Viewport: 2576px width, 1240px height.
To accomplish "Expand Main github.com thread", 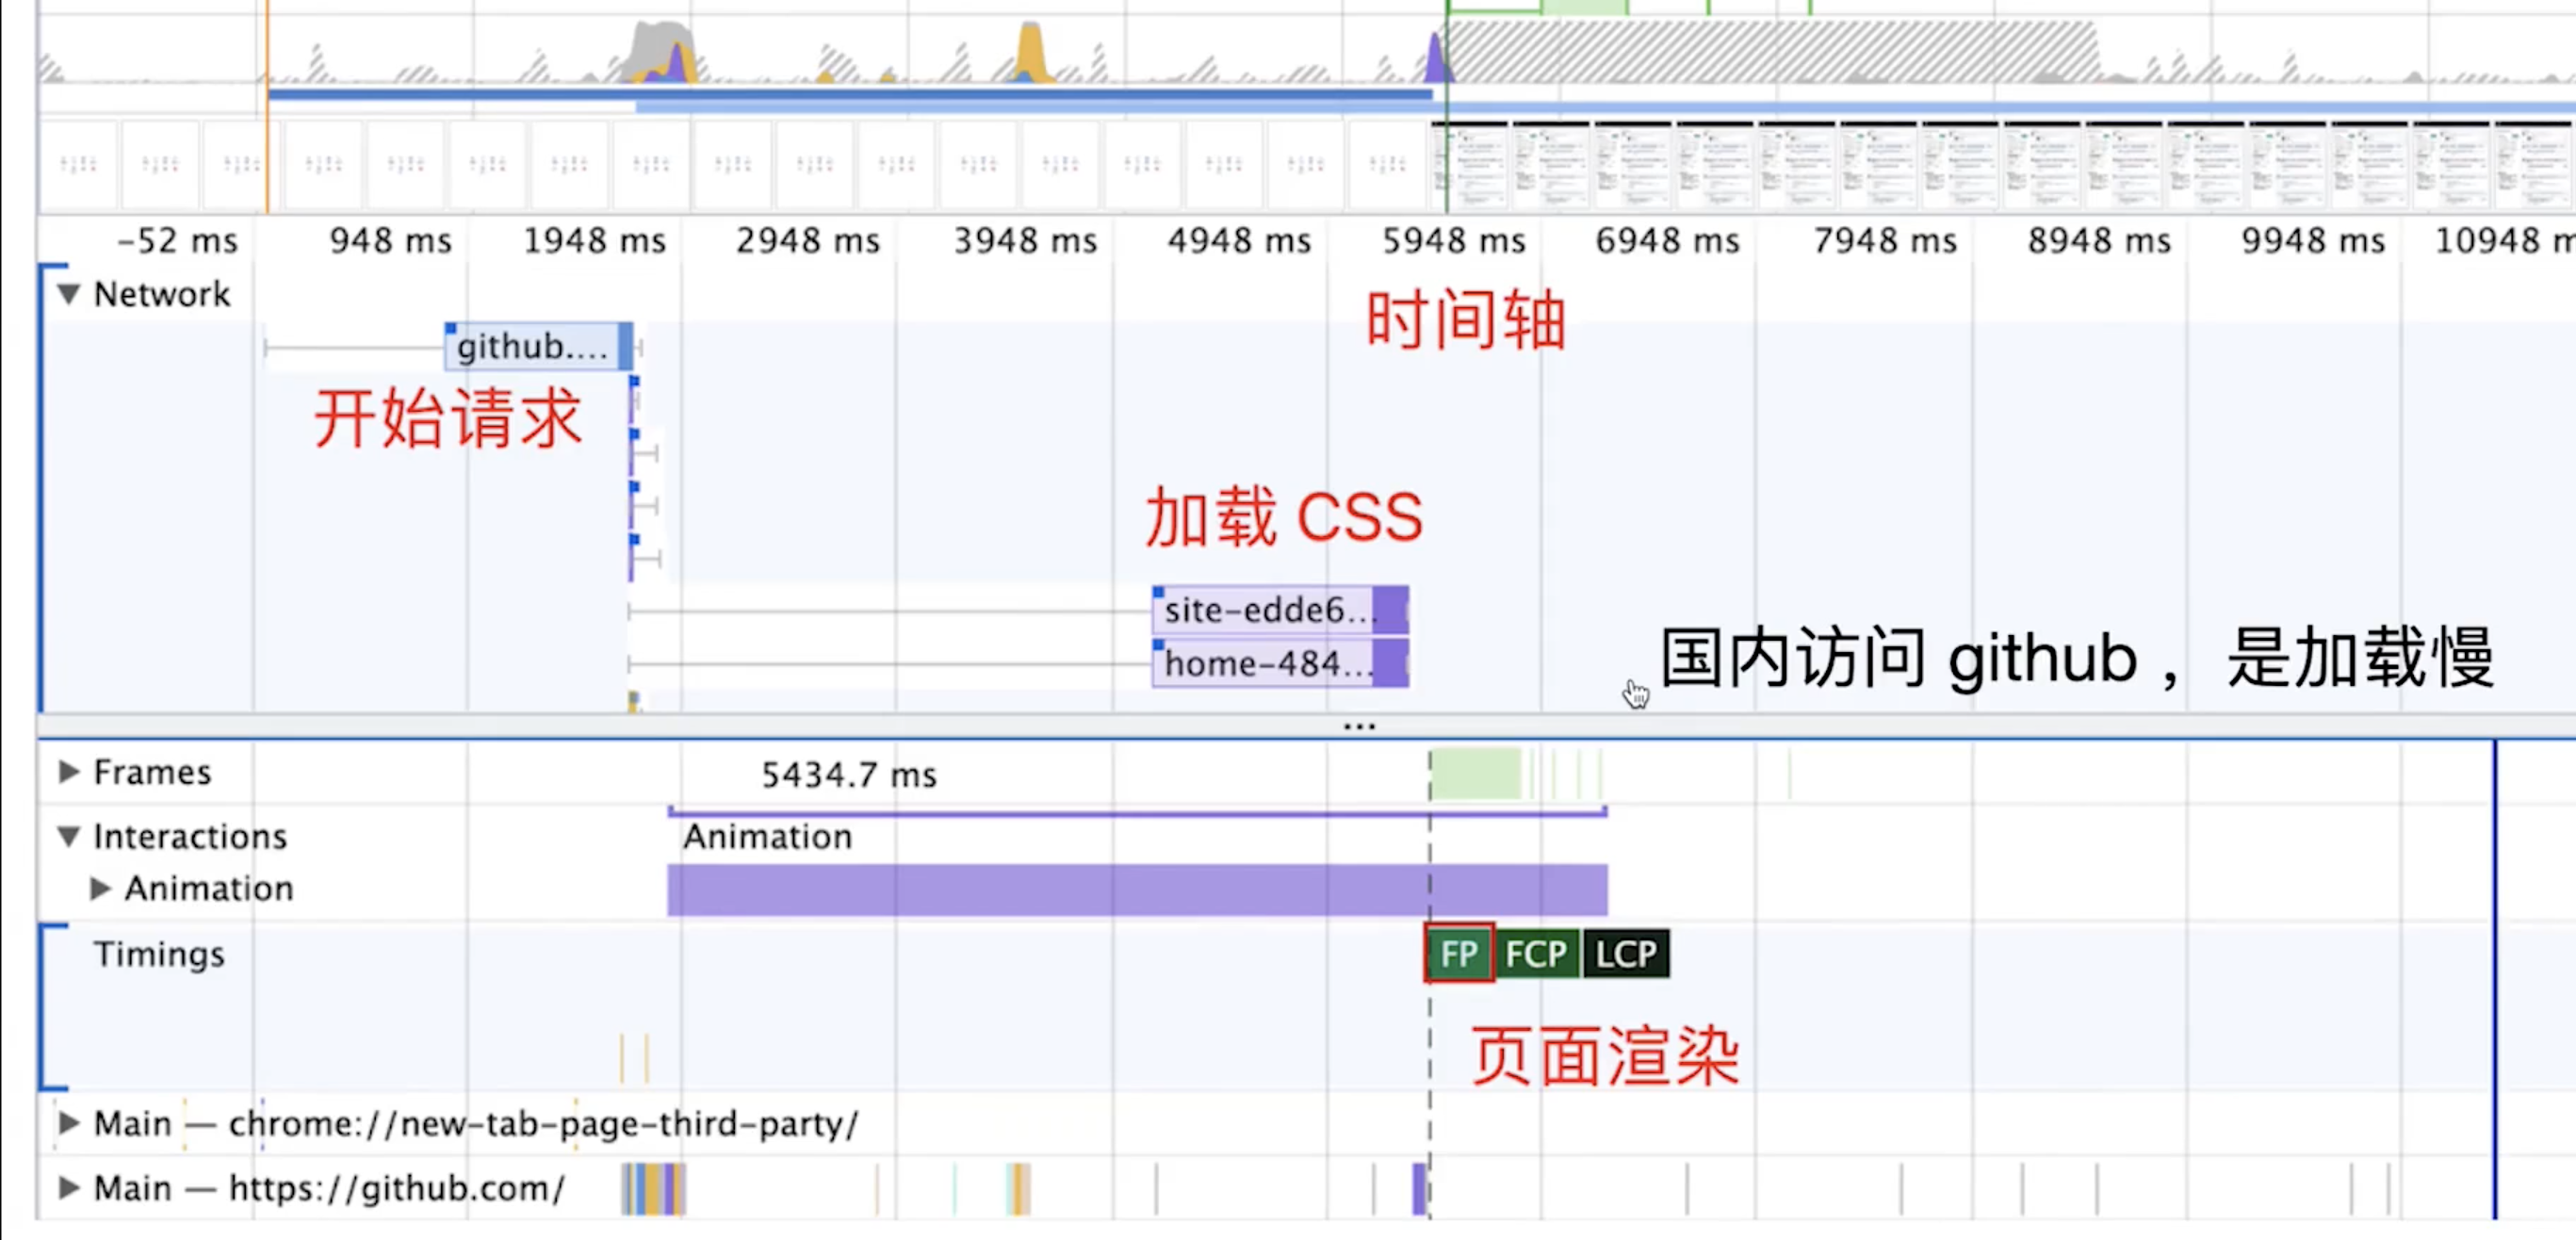I will (x=68, y=1188).
